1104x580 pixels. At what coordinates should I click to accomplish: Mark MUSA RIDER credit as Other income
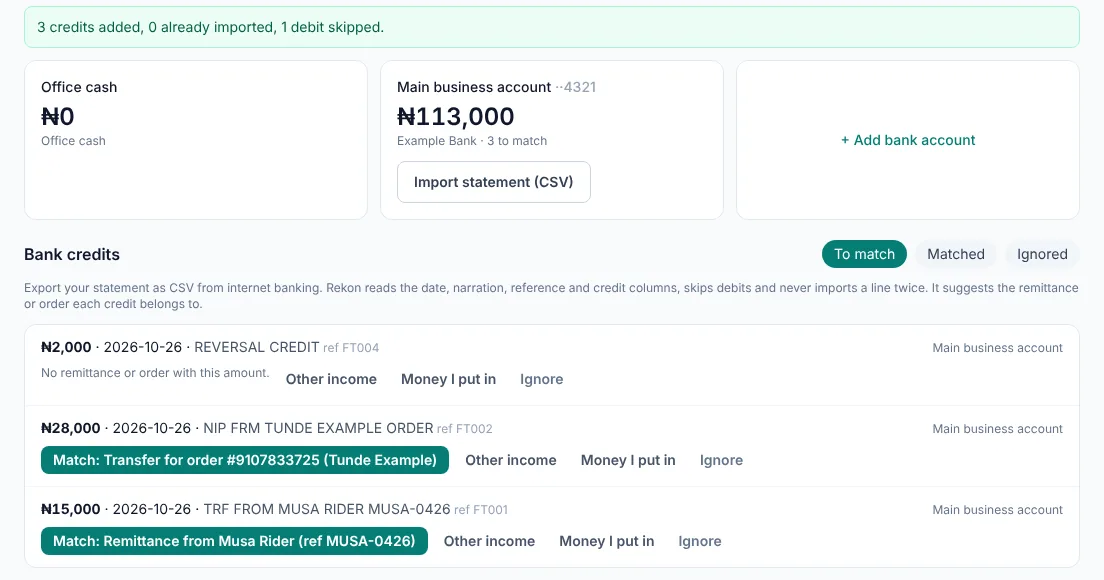489,541
